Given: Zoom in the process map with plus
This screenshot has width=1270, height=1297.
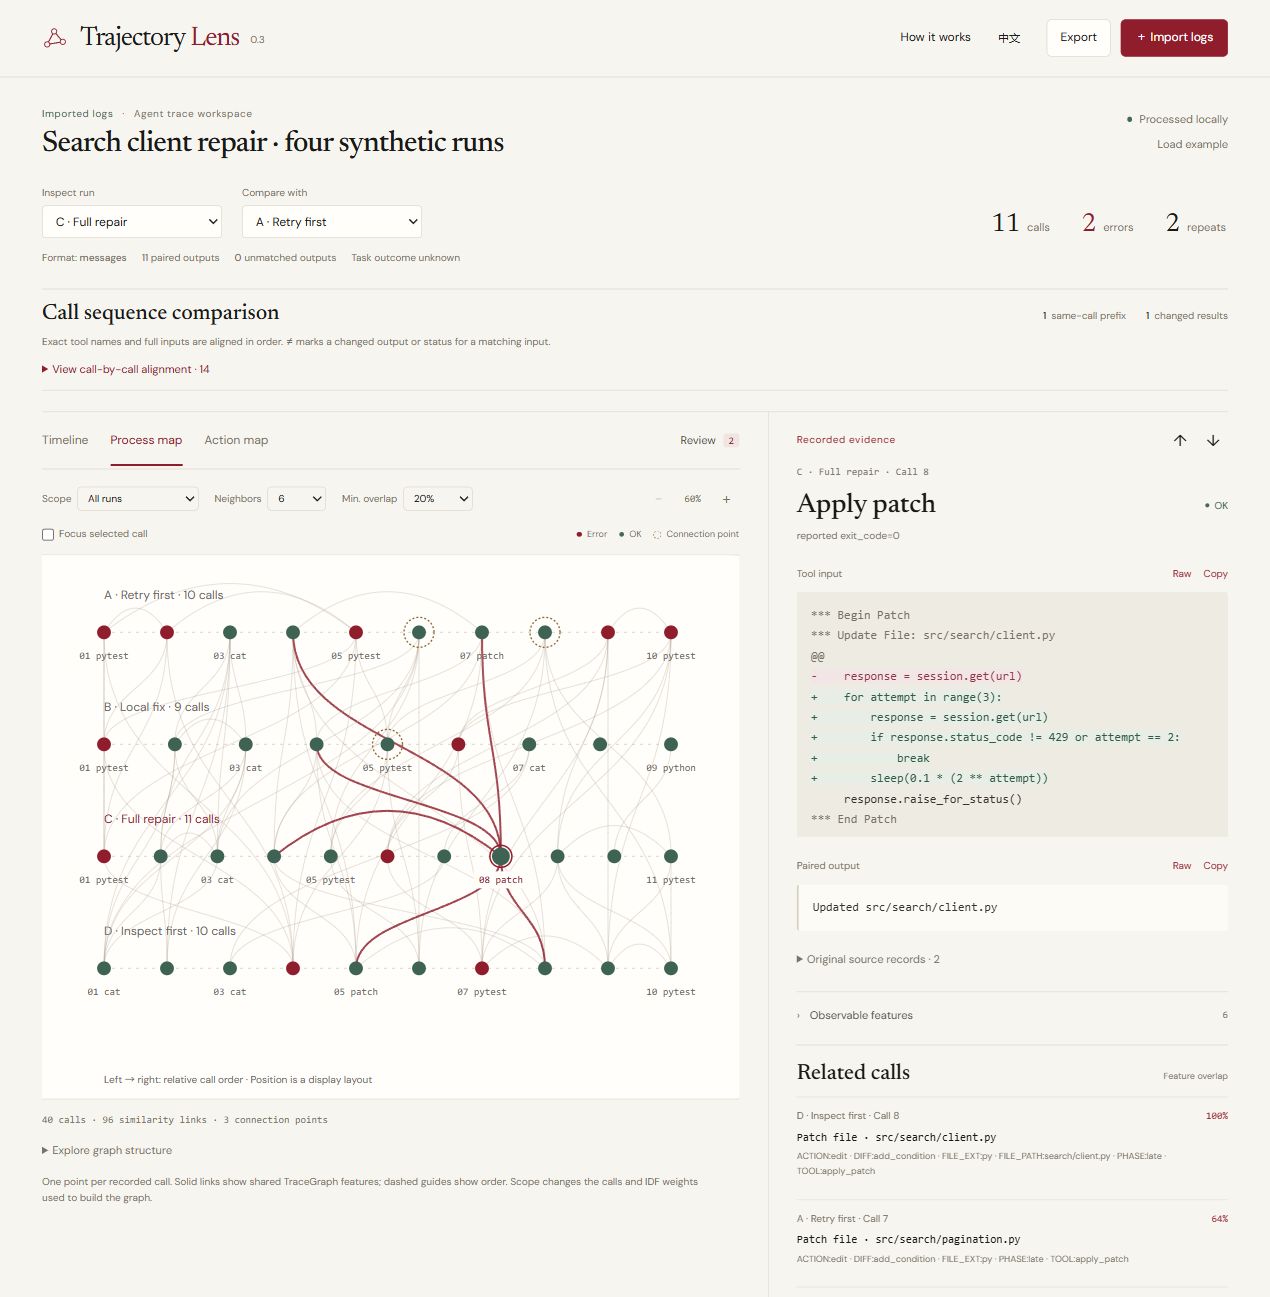Looking at the screenshot, I should coord(726,499).
